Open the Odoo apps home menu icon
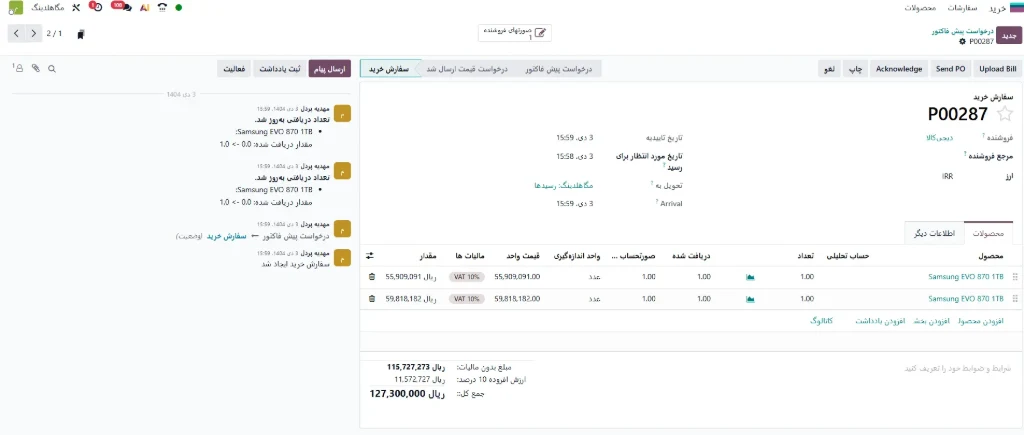This screenshot has width=1024, height=435. (x=1016, y=8)
